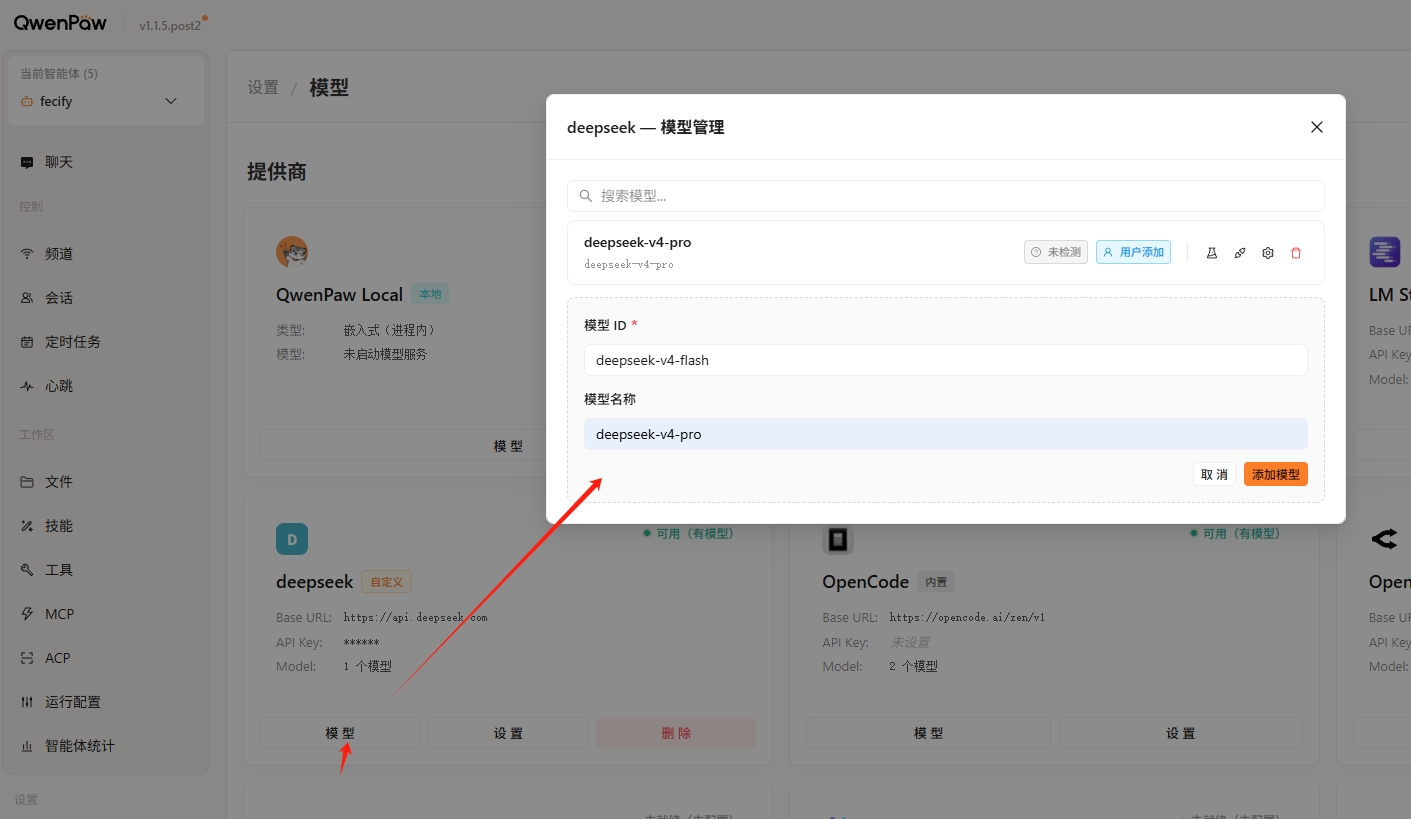Open the gear settings icon for deepseek-v4-pro
Screen dimensions: 1411x819
tap(1268, 253)
